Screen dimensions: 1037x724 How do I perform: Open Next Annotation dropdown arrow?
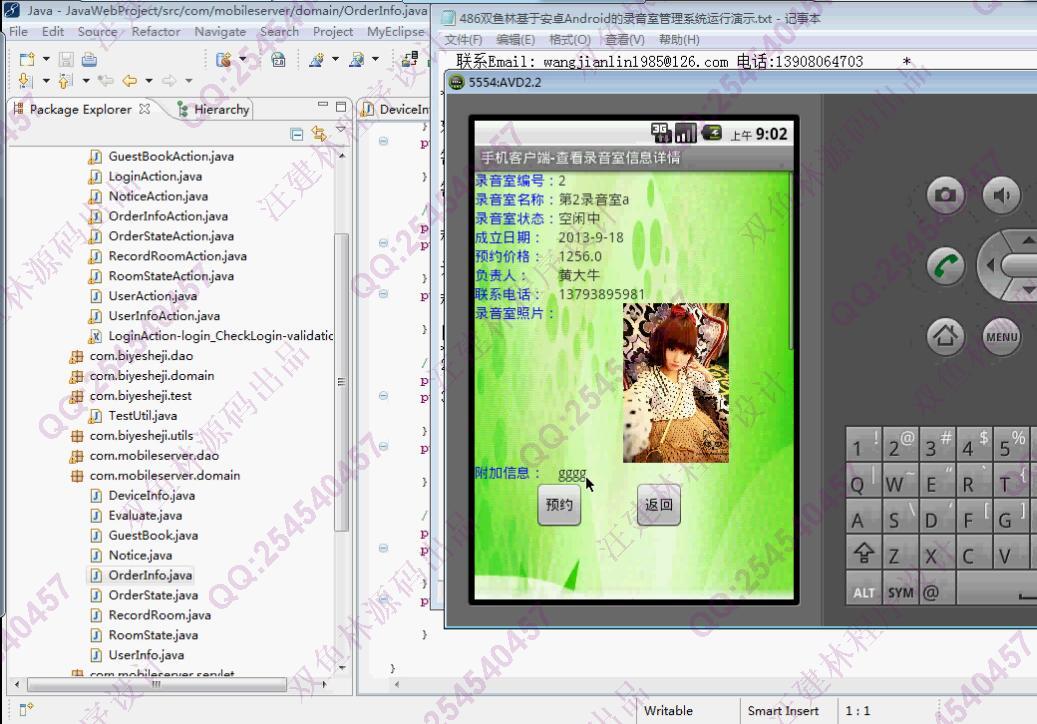pyautogui.click(x=46, y=81)
